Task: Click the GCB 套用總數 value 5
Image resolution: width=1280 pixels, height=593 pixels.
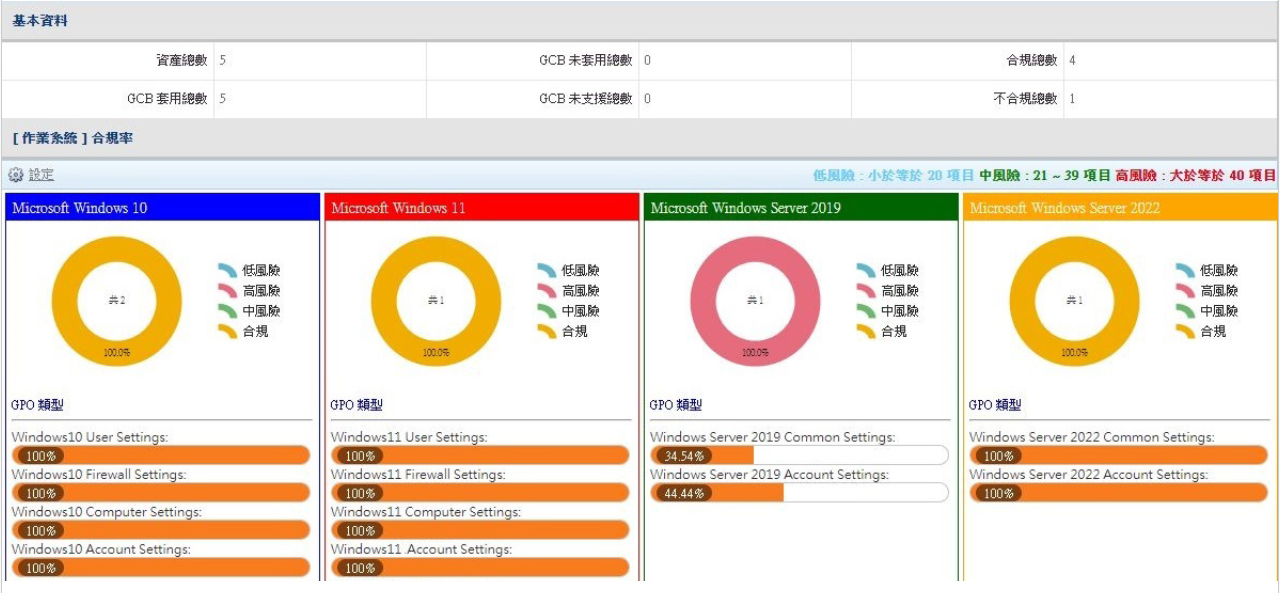Action: coord(222,99)
